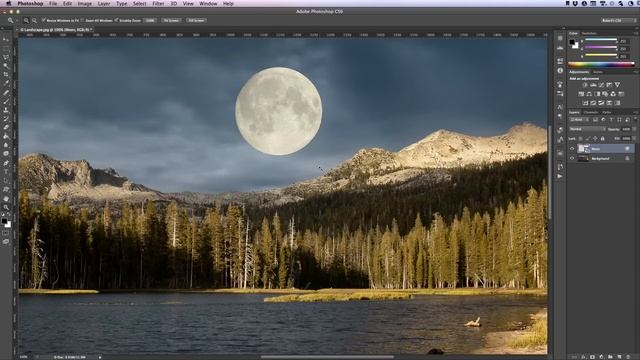The width and height of the screenshot is (640, 360).
Task: Click the color spectrum ramp in Color panel
Action: [x=601, y=64]
